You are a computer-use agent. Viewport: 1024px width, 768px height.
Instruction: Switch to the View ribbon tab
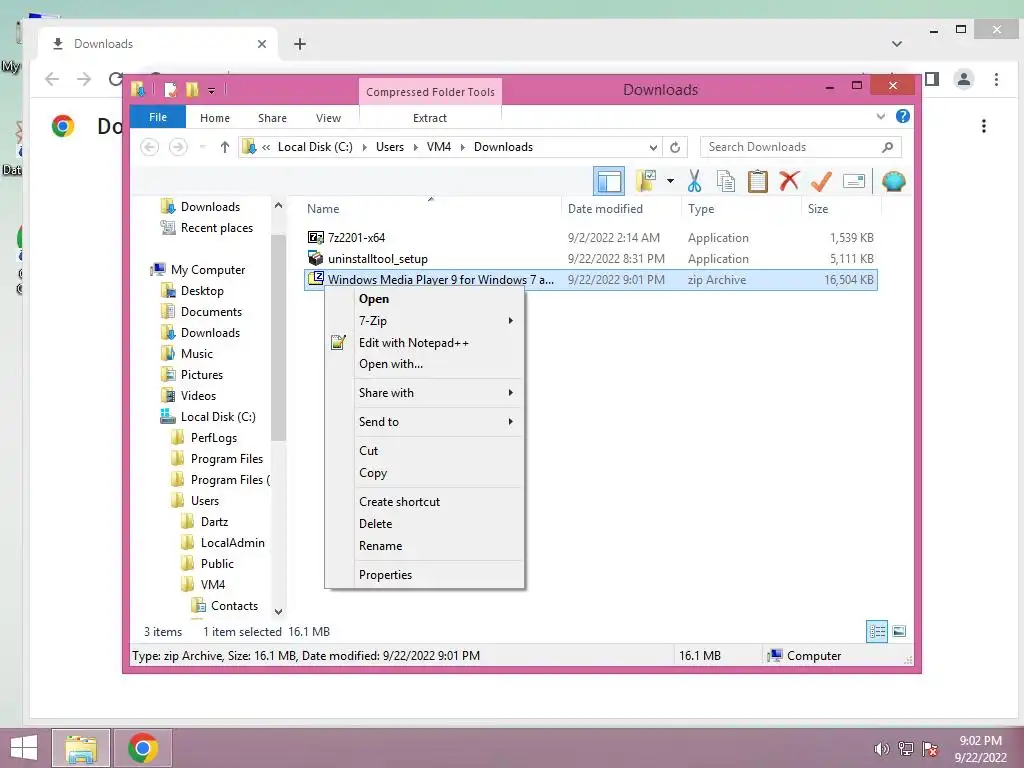[328, 118]
